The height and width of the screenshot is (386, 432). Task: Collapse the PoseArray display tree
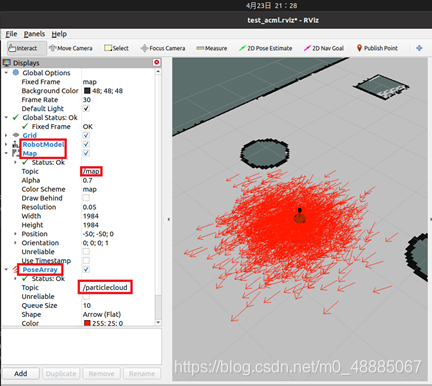tap(6, 269)
